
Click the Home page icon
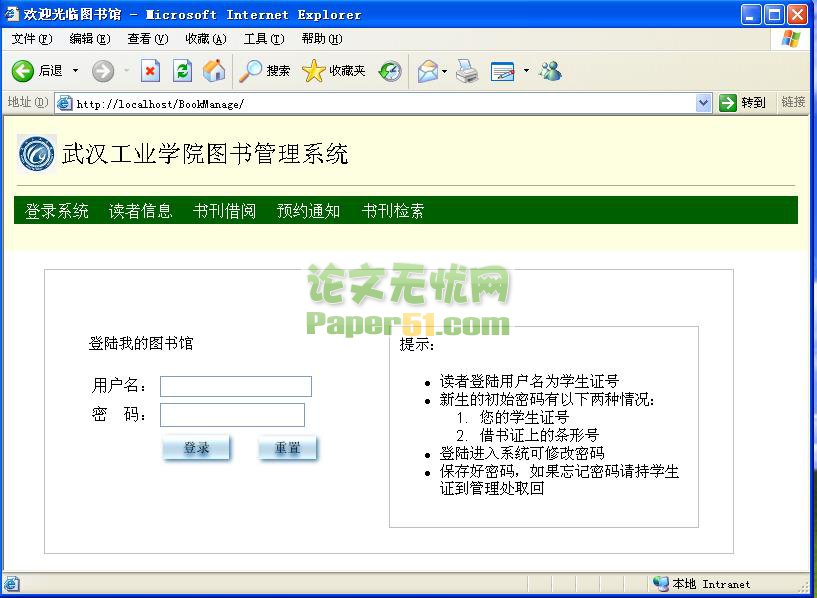[x=214, y=70]
